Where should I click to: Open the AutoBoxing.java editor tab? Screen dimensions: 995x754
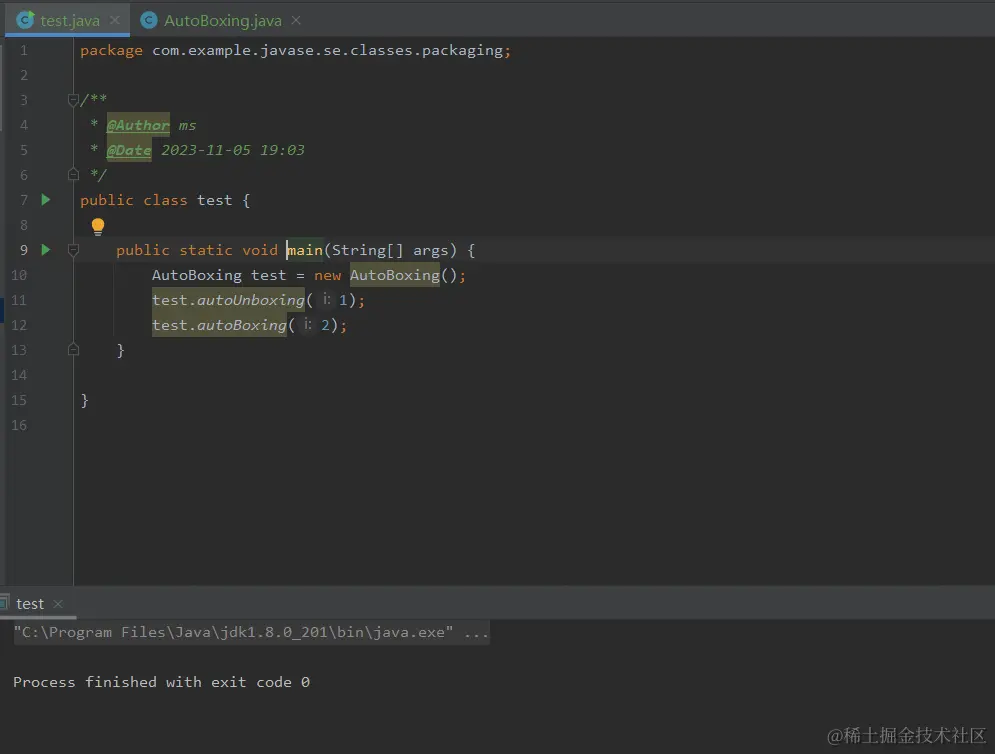(221, 20)
